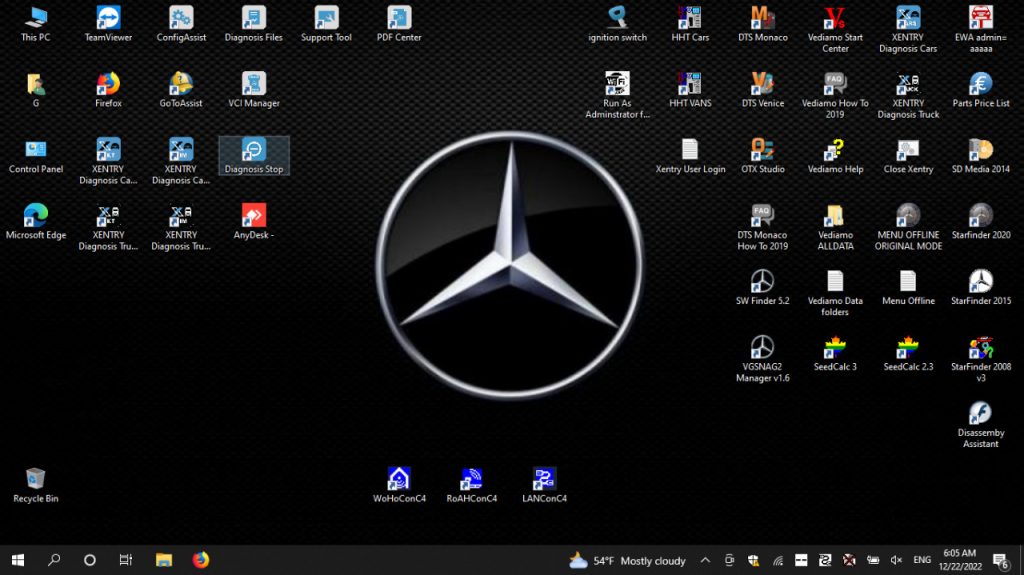Image resolution: width=1024 pixels, height=575 pixels.
Task: Open Task View on taskbar
Action: [x=125, y=560]
